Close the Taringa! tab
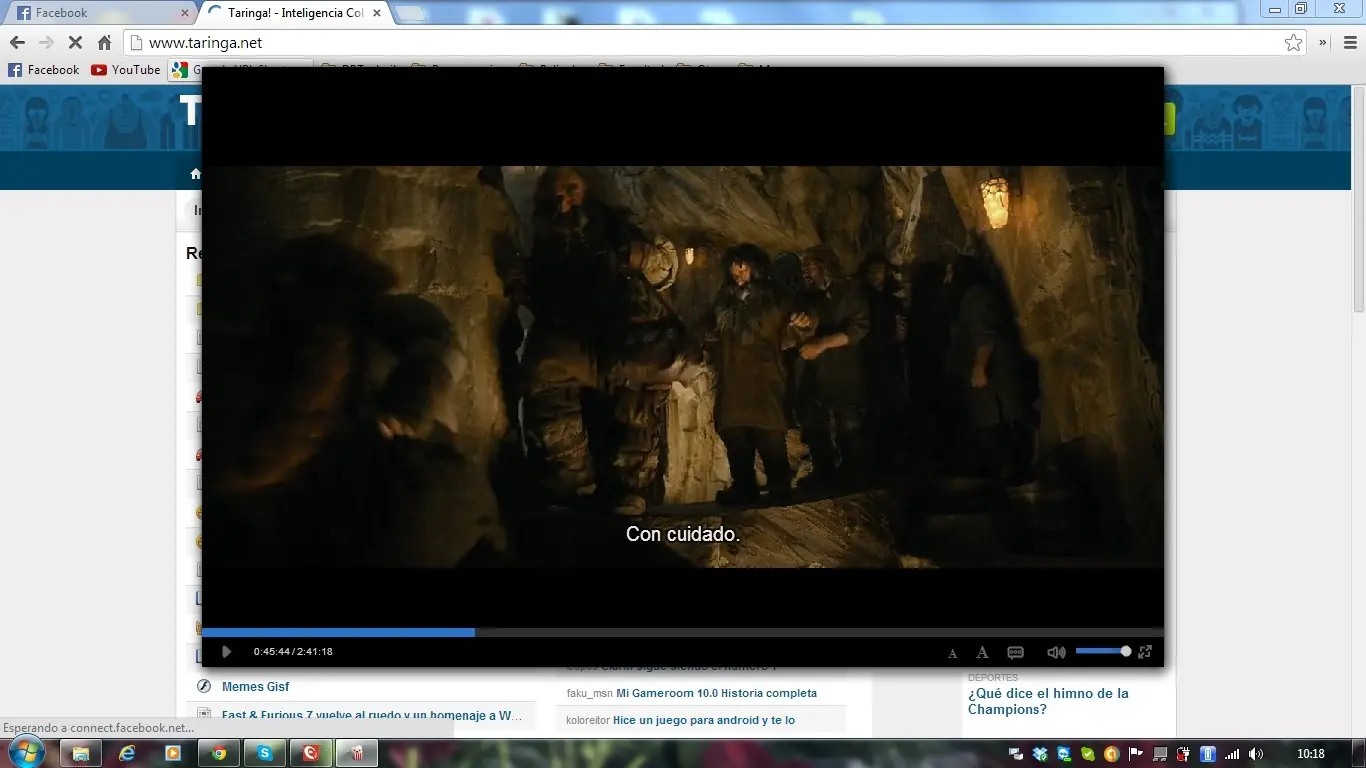 point(377,13)
